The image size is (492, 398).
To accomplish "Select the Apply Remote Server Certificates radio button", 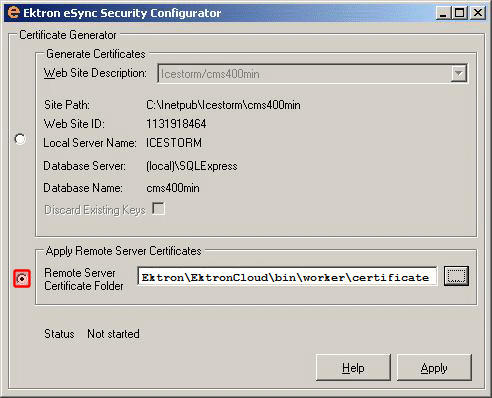I will click(22, 278).
